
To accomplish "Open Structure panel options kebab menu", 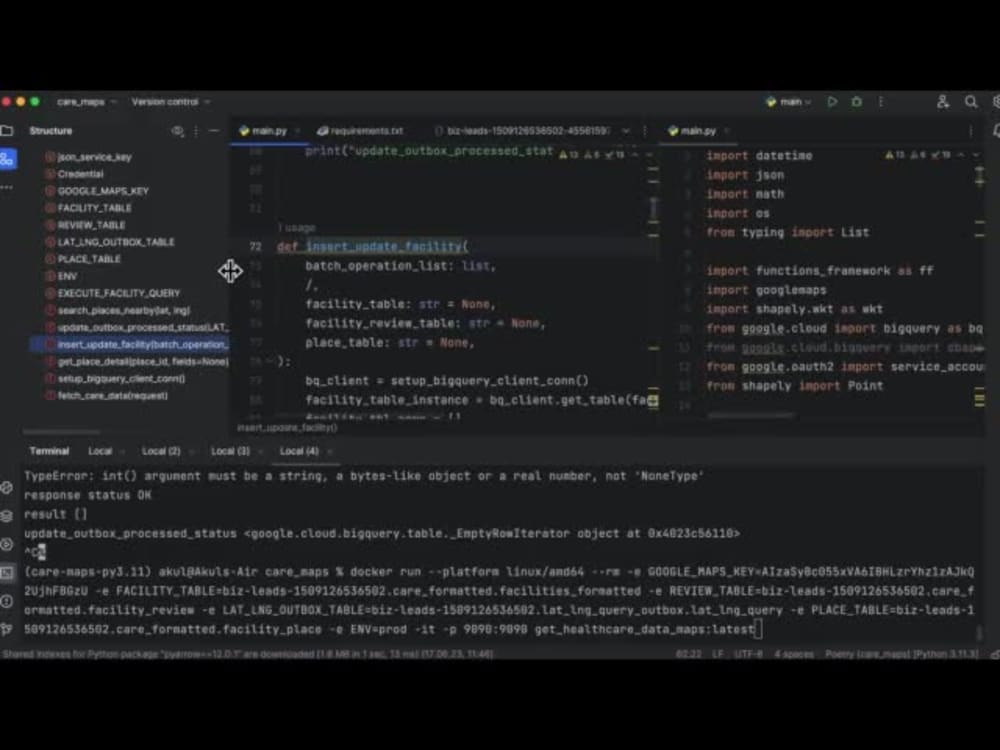I will click(196, 131).
